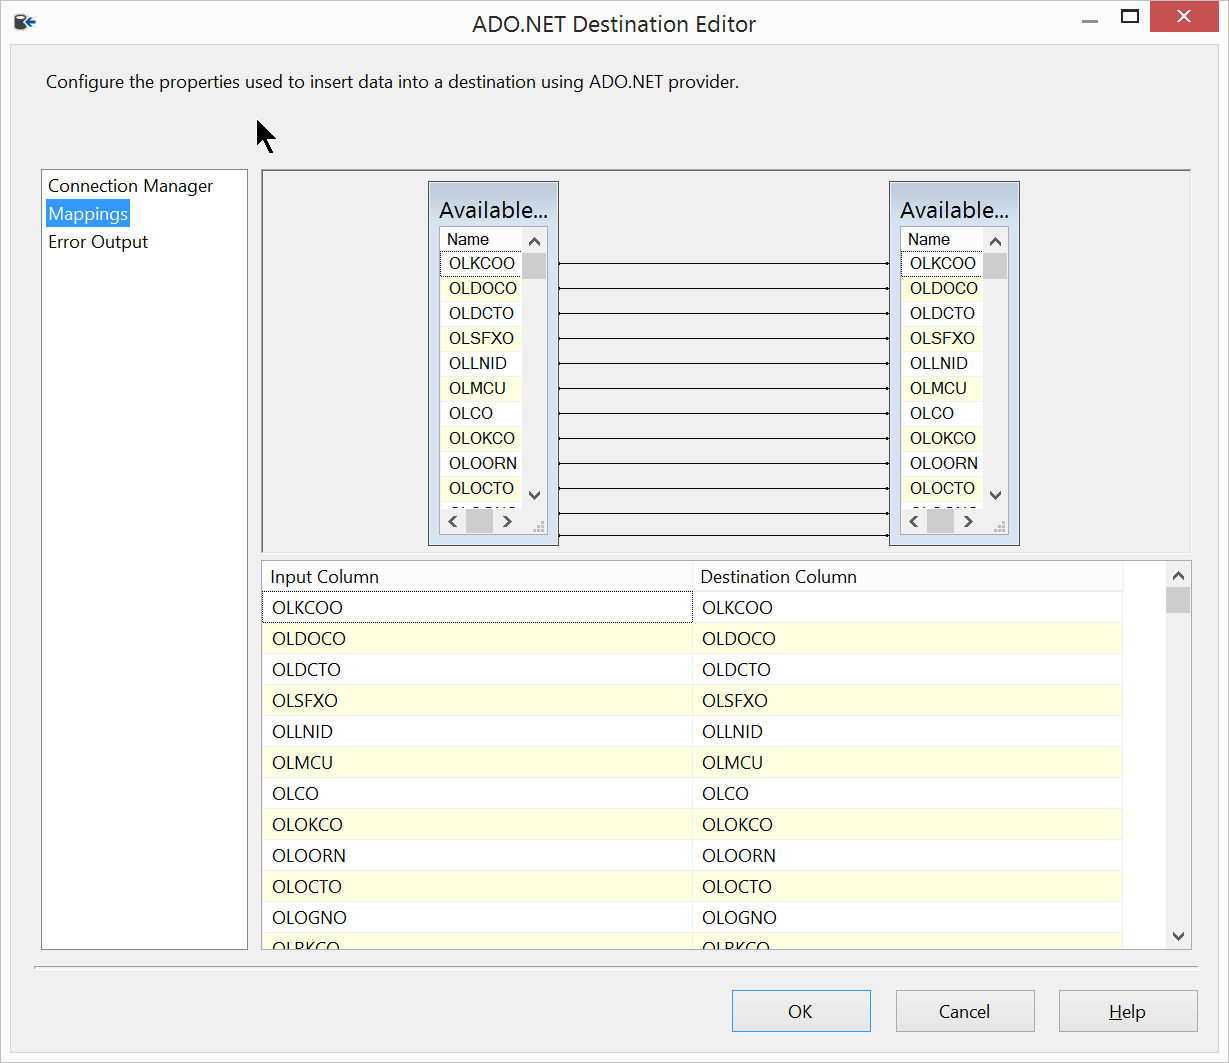Click scroll up arrow of mappings grid
This screenshot has height=1063, width=1229.
point(1178,576)
